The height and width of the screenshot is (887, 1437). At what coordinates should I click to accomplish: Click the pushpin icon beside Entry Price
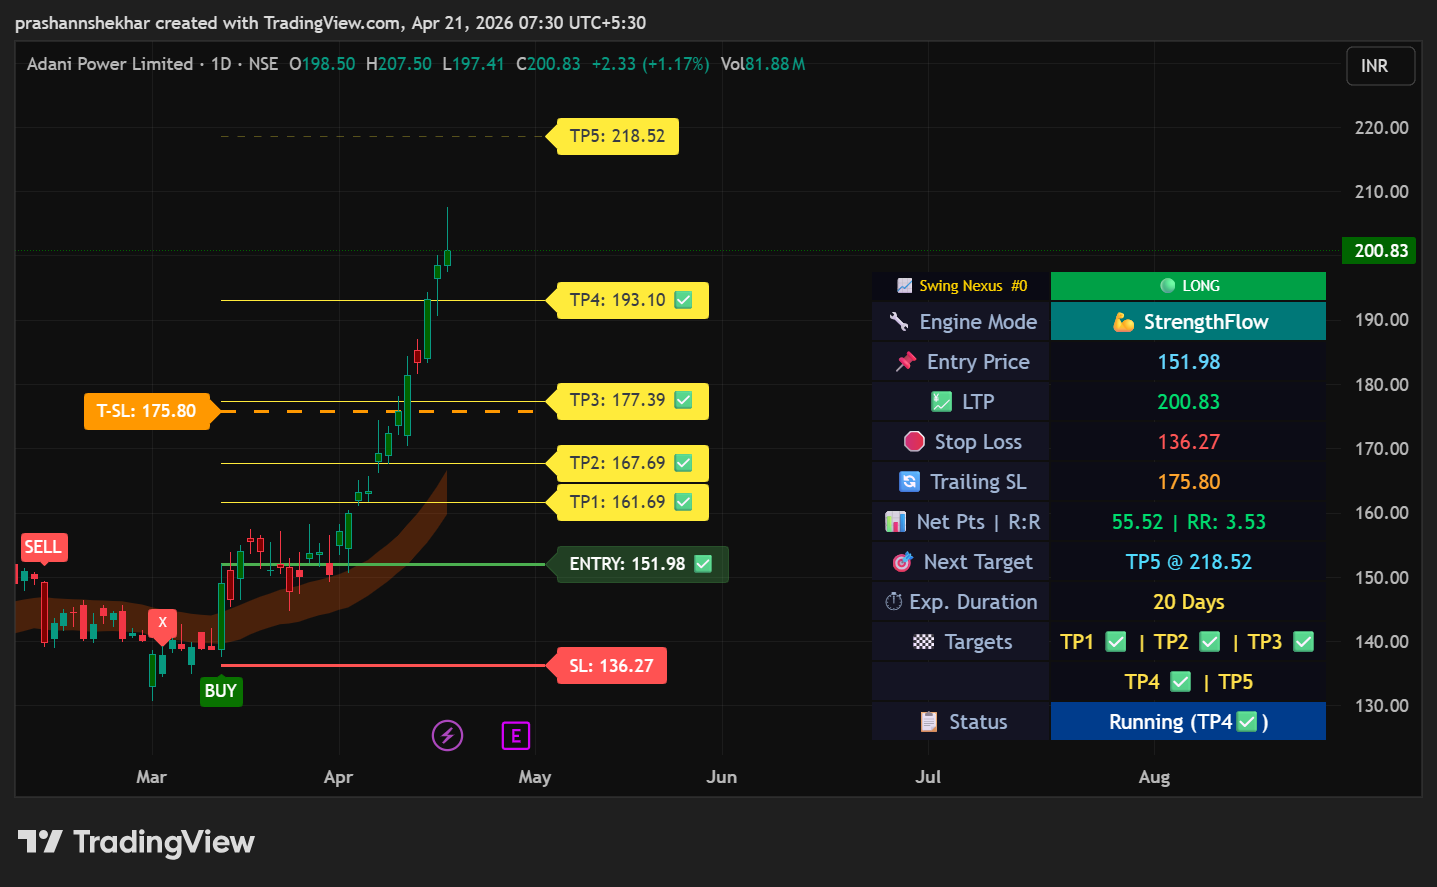point(906,361)
